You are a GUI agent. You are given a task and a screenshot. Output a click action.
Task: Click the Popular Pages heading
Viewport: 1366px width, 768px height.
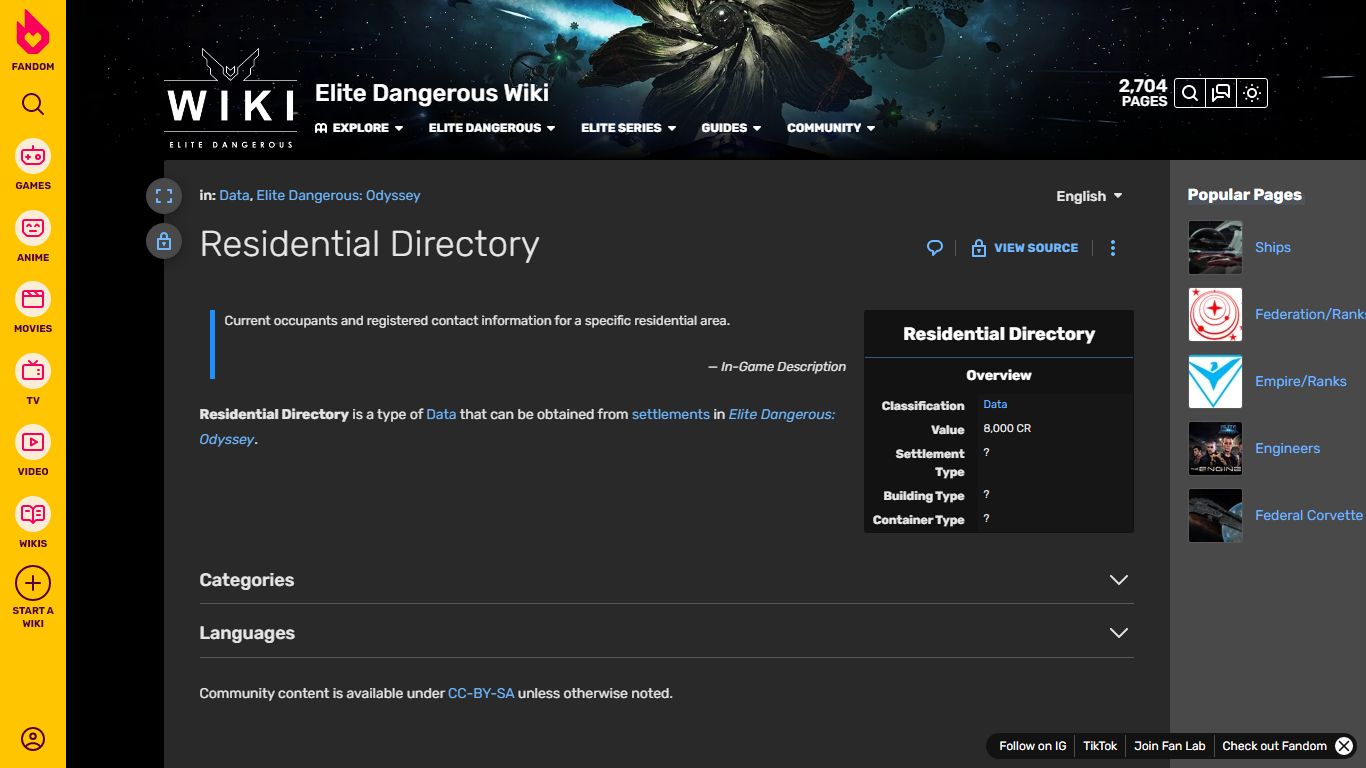(1245, 195)
